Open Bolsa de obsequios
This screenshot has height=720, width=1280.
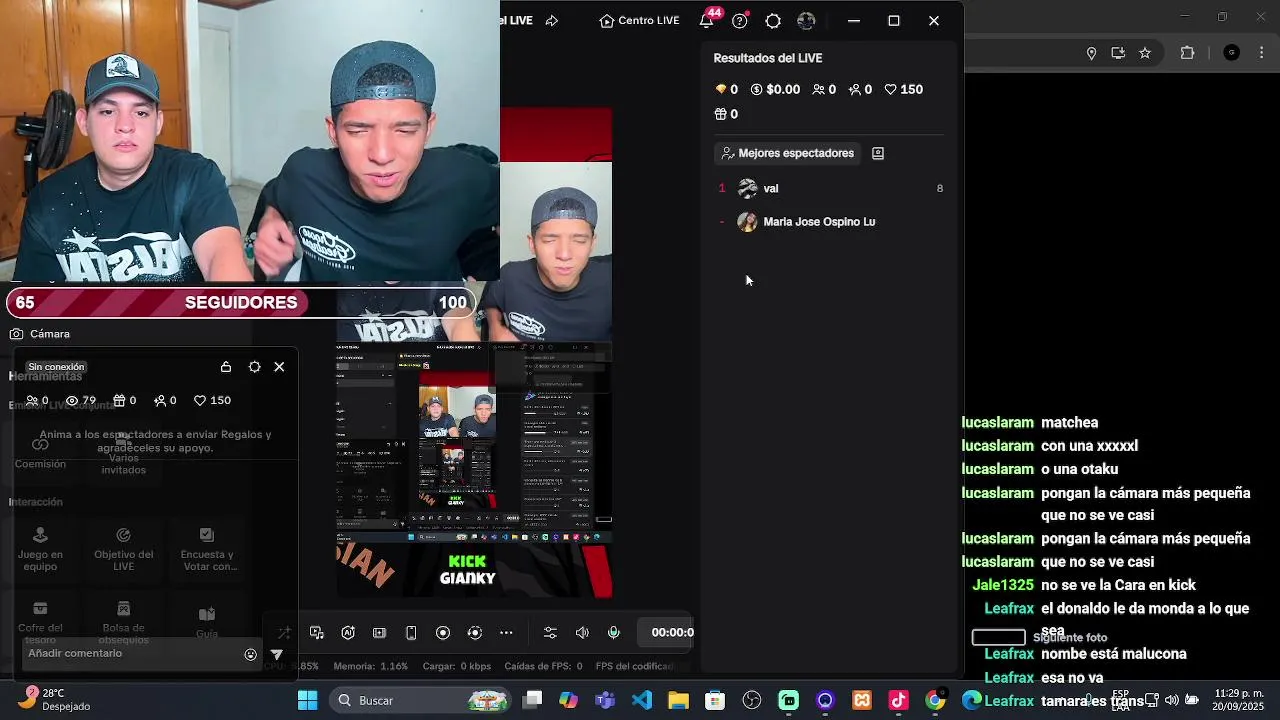click(x=124, y=621)
